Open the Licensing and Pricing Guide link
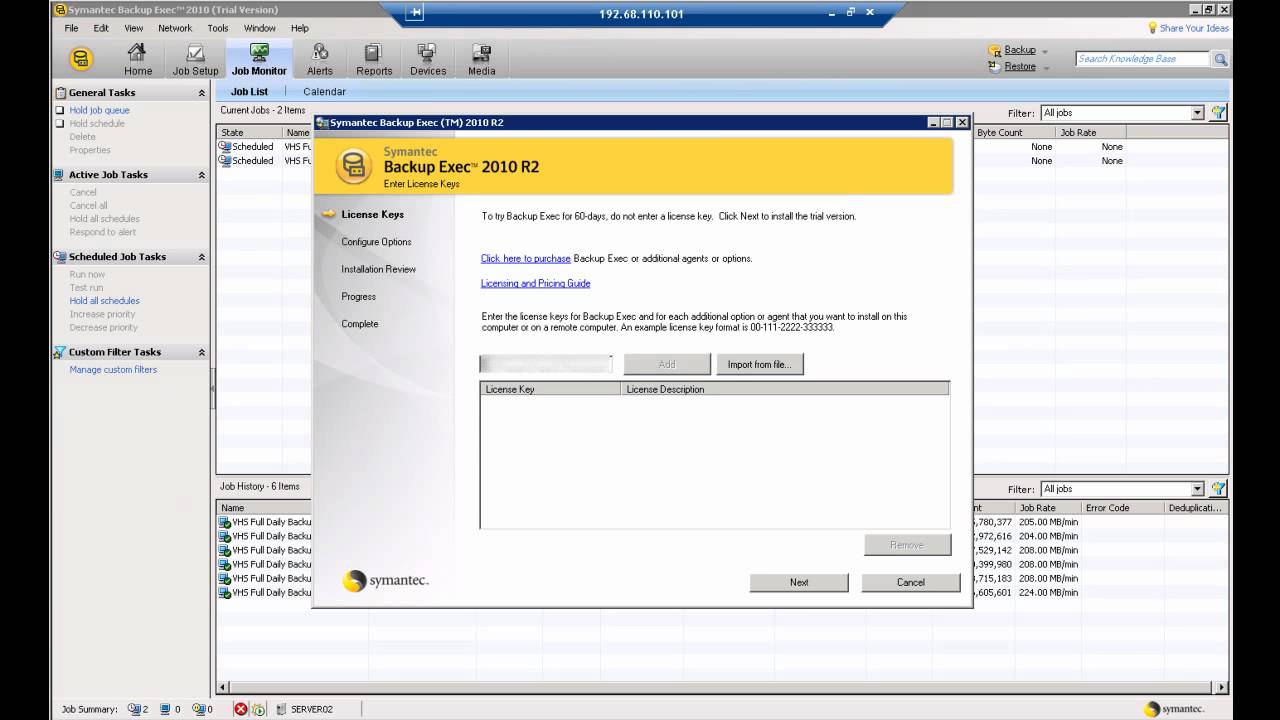 coord(535,283)
